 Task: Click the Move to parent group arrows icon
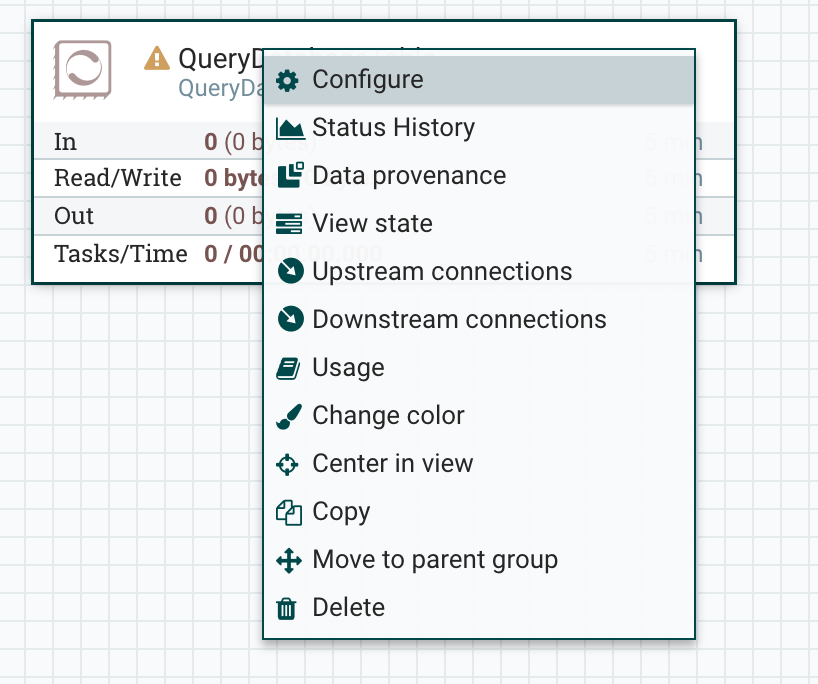(x=288, y=559)
